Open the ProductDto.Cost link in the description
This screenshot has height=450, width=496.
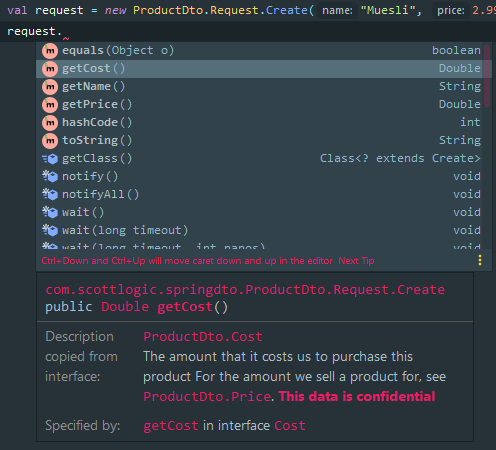203,337
